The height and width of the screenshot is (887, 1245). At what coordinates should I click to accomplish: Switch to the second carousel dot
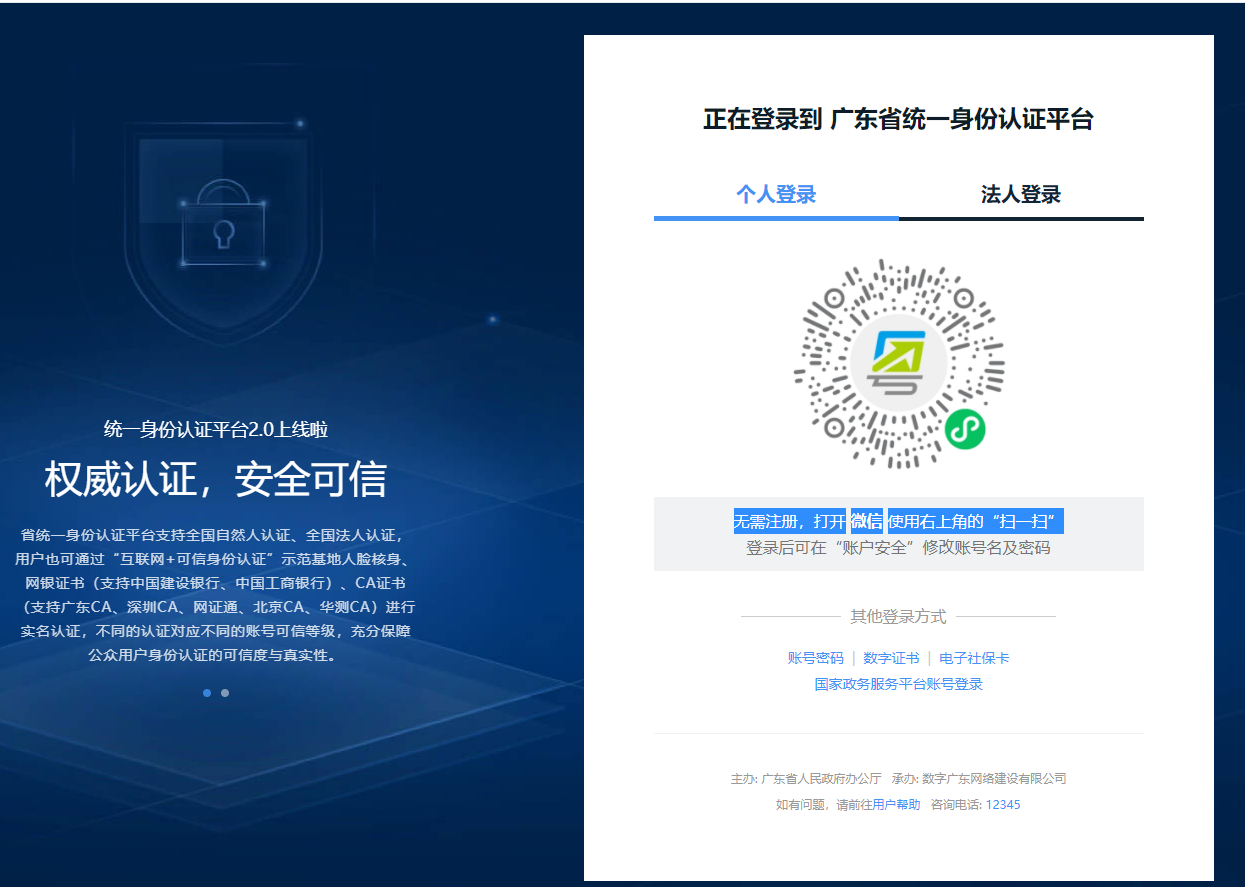225,693
